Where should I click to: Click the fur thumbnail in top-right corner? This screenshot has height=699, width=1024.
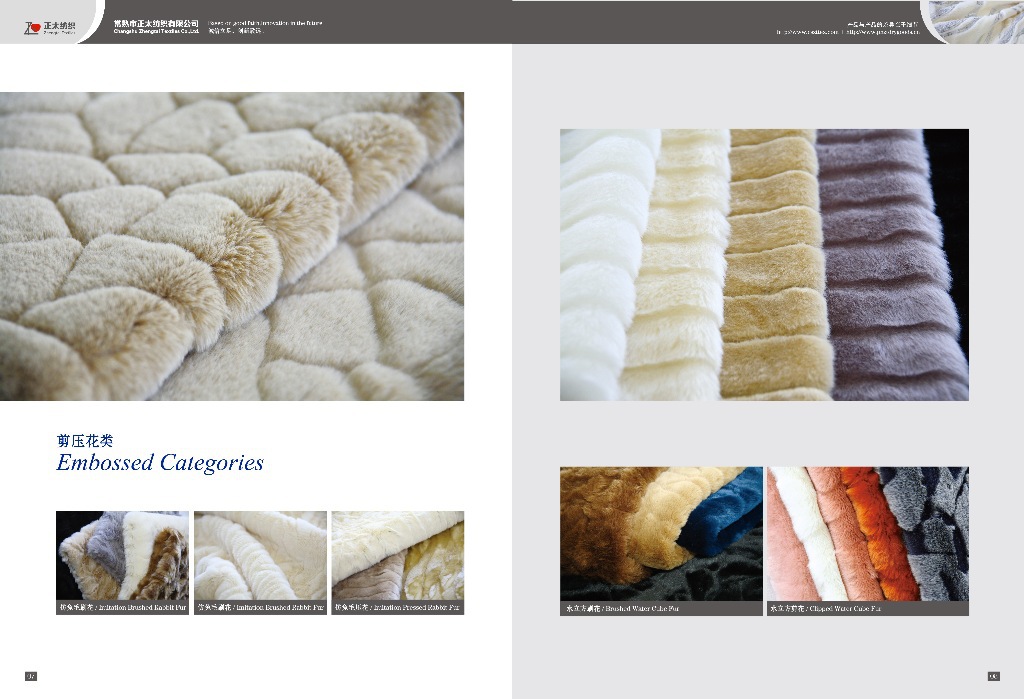pyautogui.click(x=975, y=22)
